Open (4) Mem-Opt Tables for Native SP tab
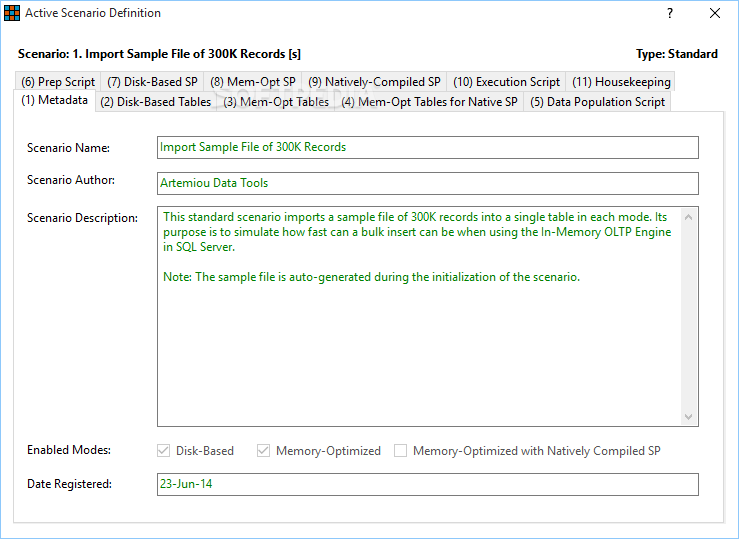Viewport: 739px width, 539px height. point(429,102)
